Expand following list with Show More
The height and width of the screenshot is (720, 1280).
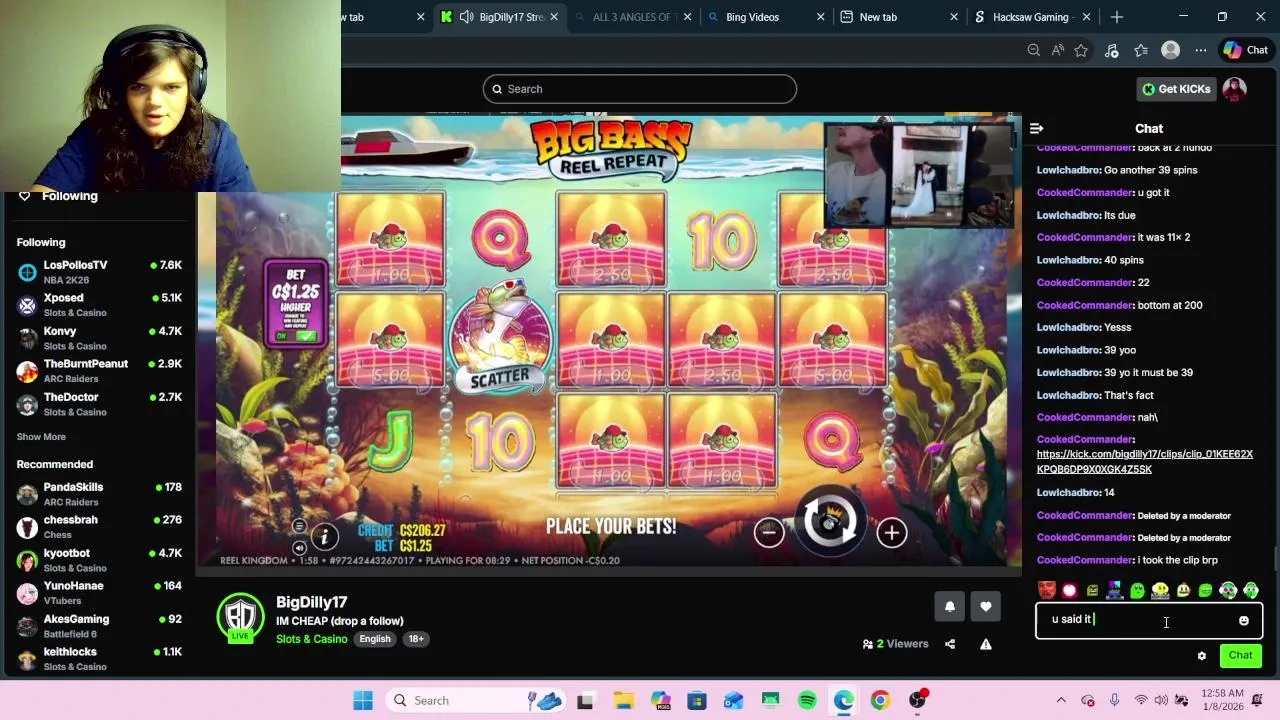(x=41, y=437)
